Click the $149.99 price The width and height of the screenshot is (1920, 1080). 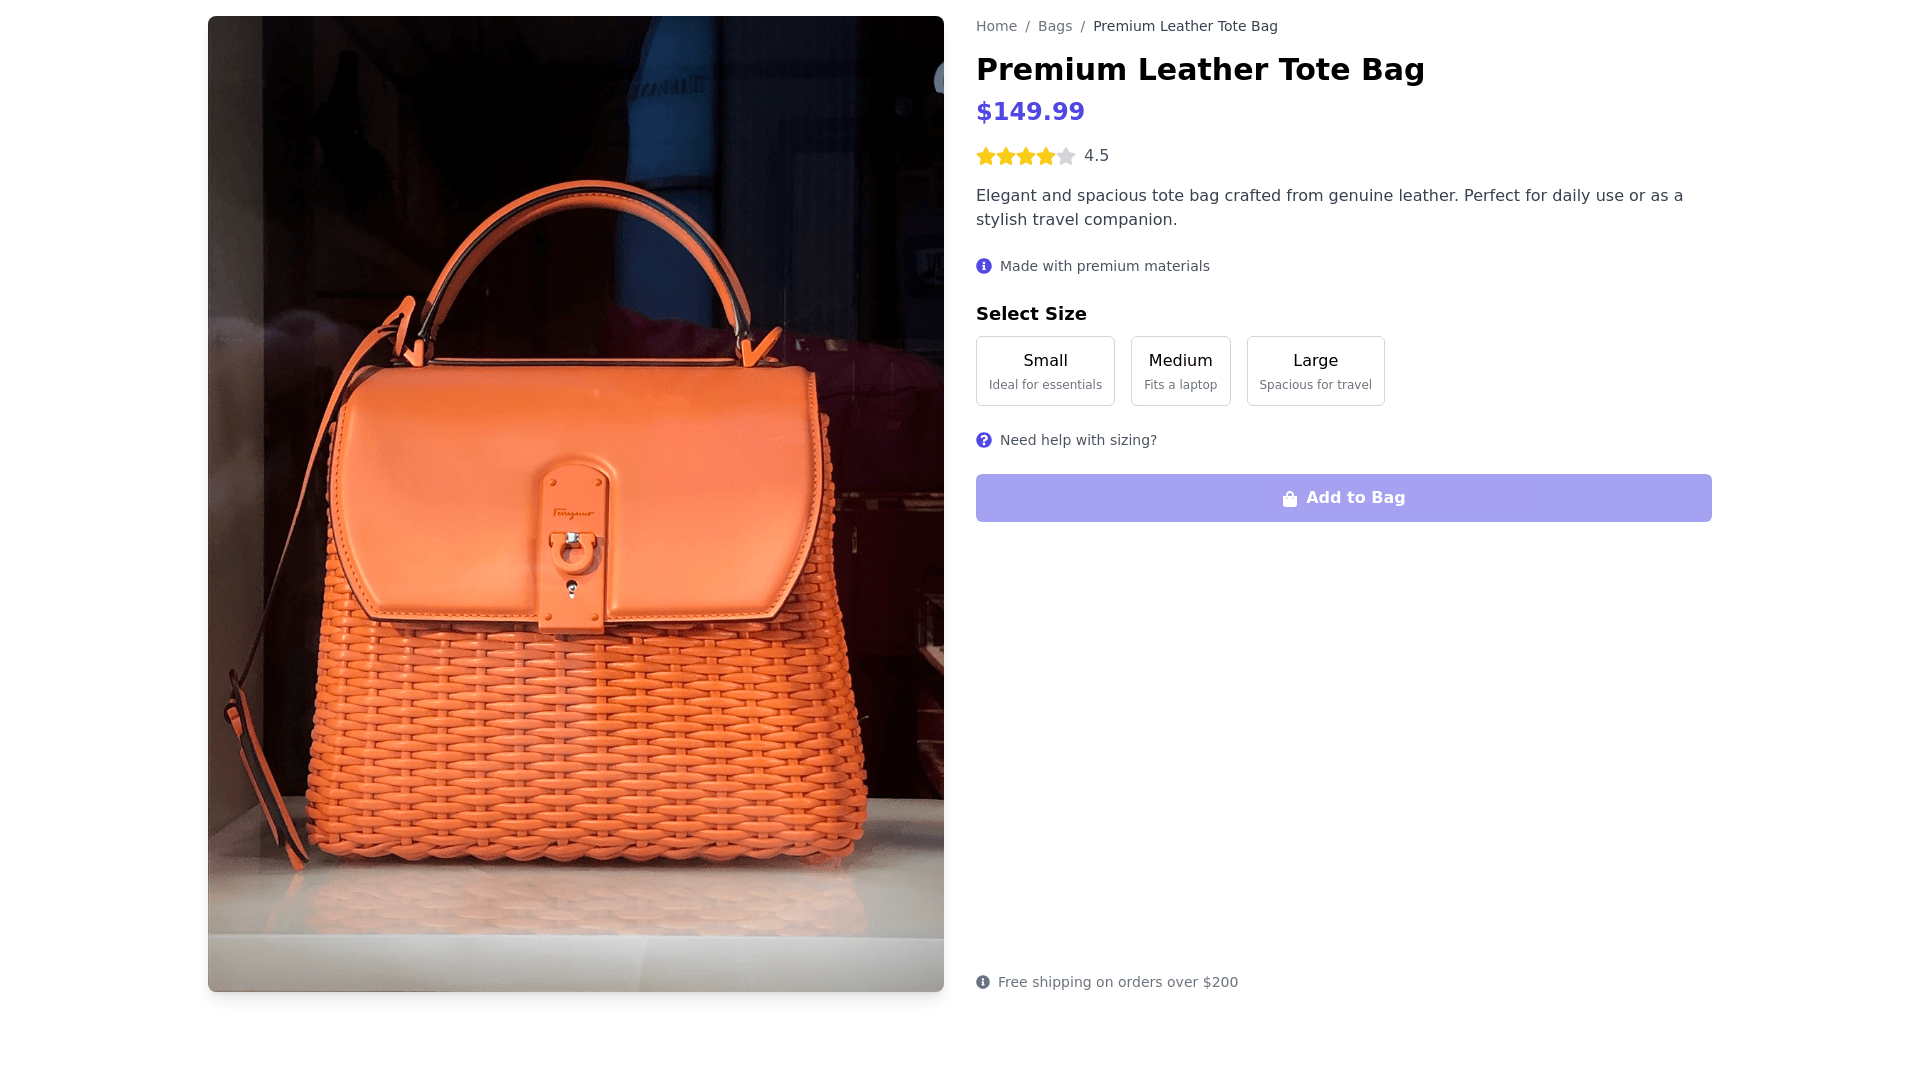pyautogui.click(x=1030, y=112)
